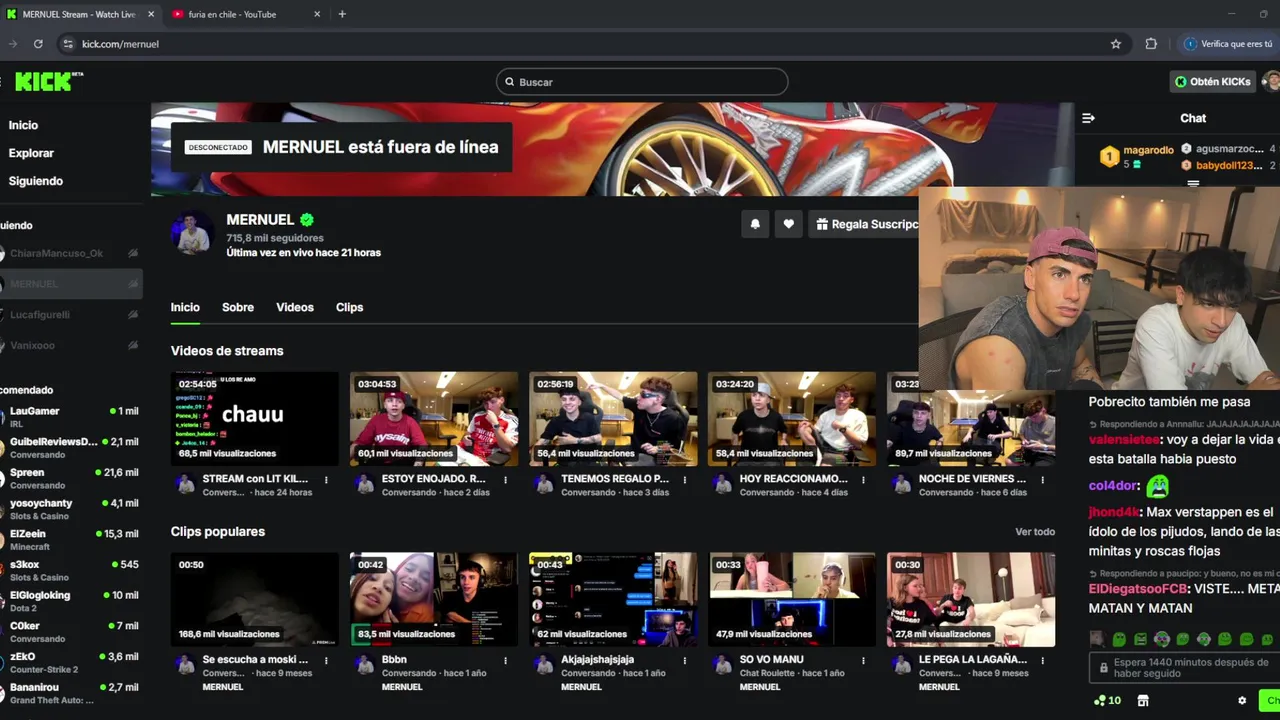
Task: Open TENEMOS REGALO stream video thumbnail
Action: tap(613, 418)
